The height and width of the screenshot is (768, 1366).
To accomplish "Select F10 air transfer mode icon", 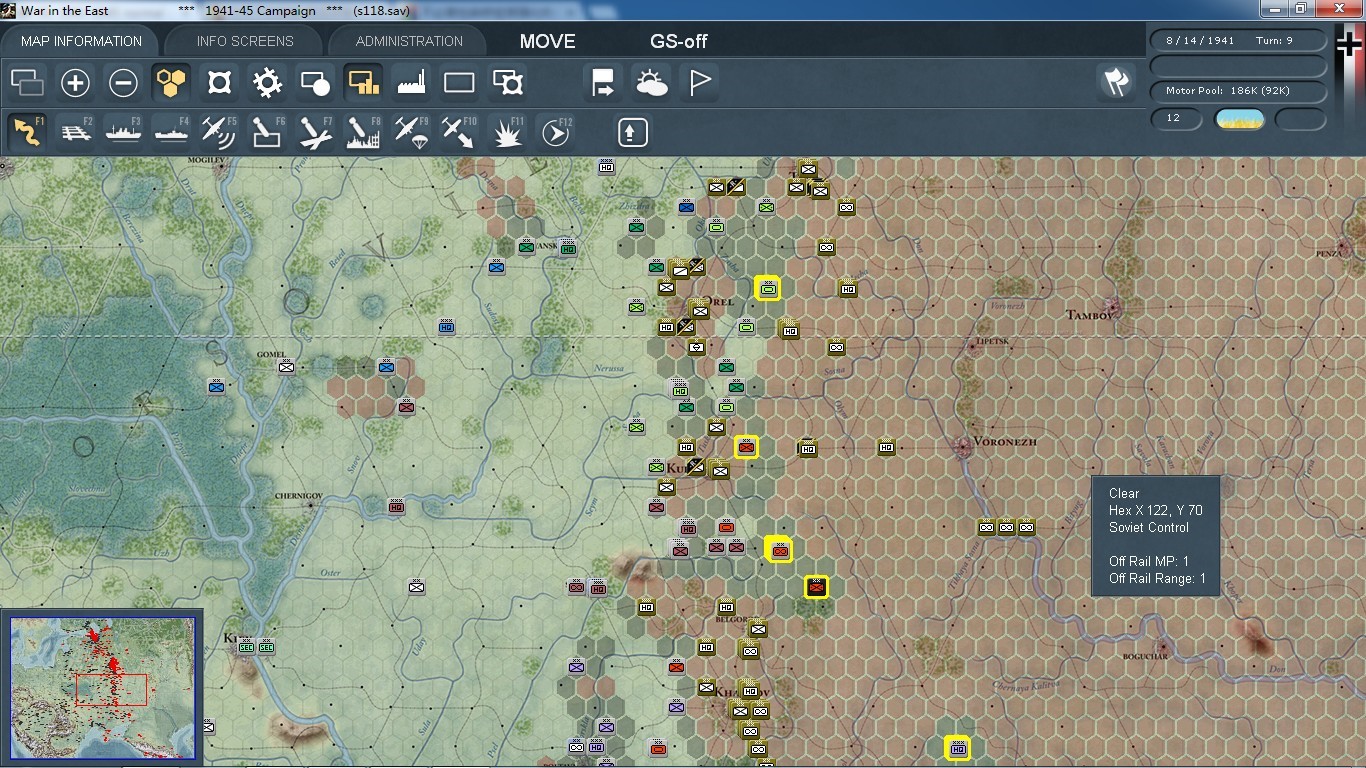I will 459,132.
